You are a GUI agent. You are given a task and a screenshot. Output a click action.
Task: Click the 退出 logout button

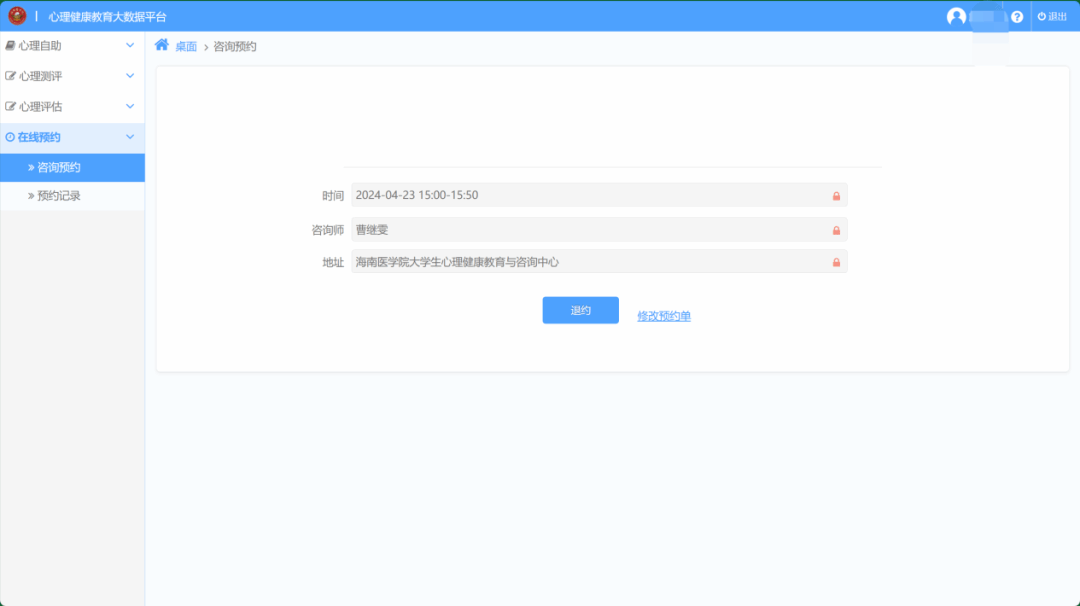[1052, 17]
